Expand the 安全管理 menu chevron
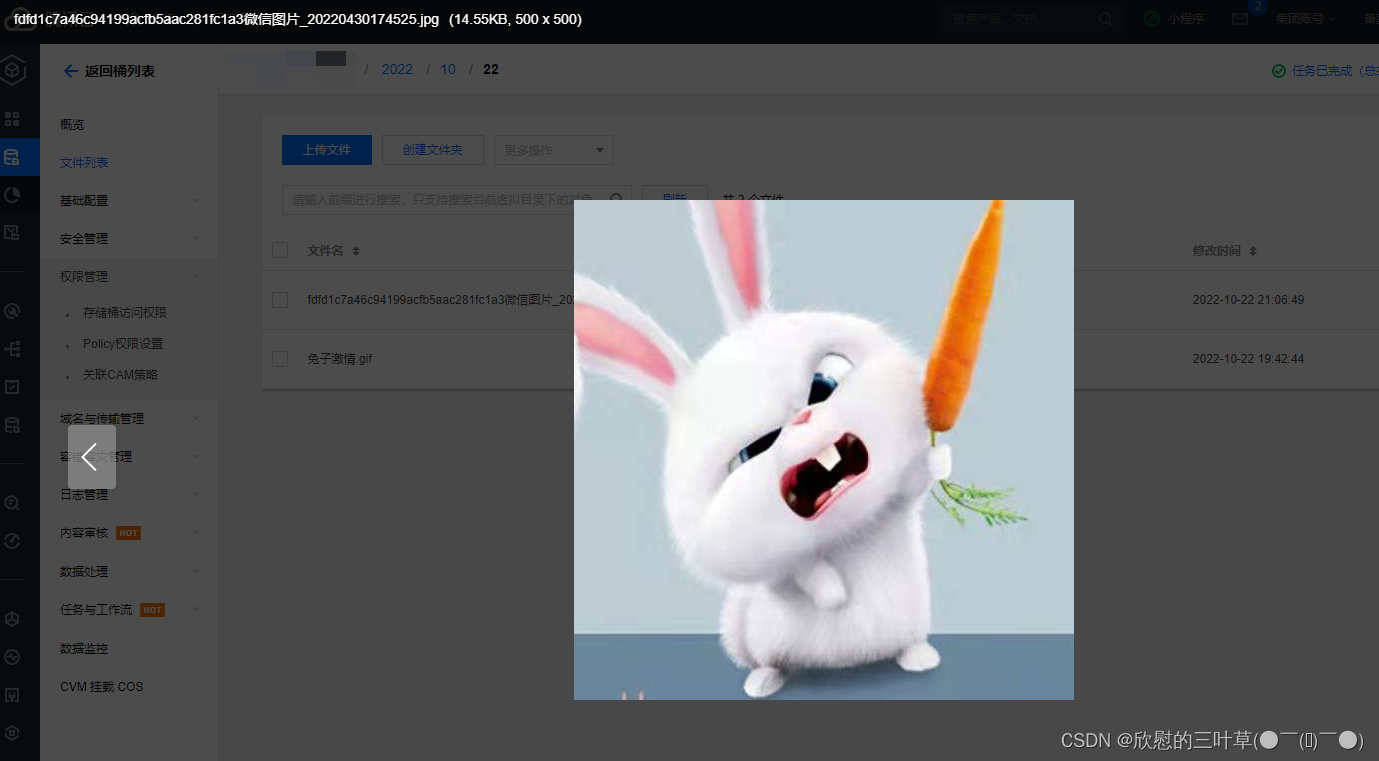The height and width of the screenshot is (761, 1379). coord(196,238)
